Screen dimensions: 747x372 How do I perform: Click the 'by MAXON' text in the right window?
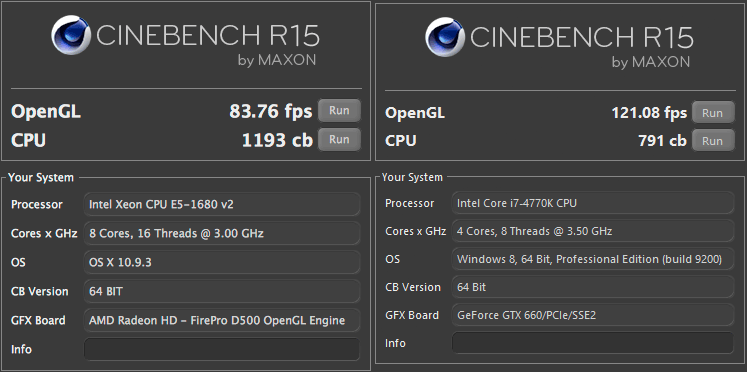pos(651,62)
